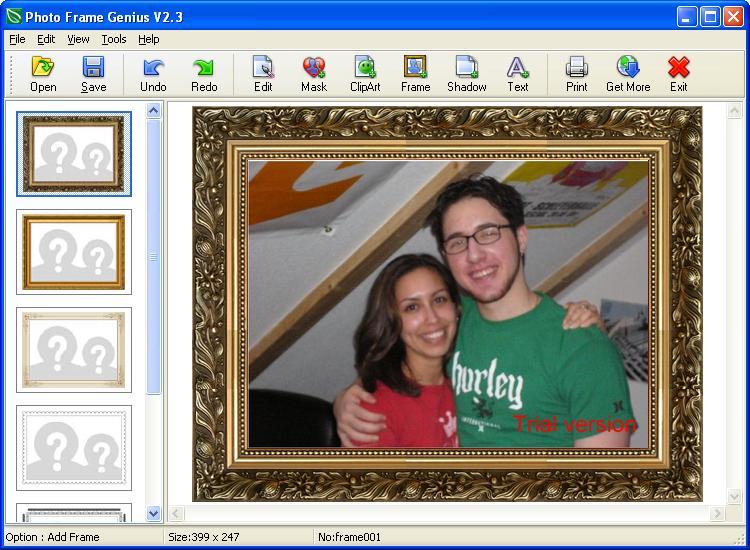750x550 pixels.
Task: Minimize the Photo Frame Genius window
Action: click(686, 17)
